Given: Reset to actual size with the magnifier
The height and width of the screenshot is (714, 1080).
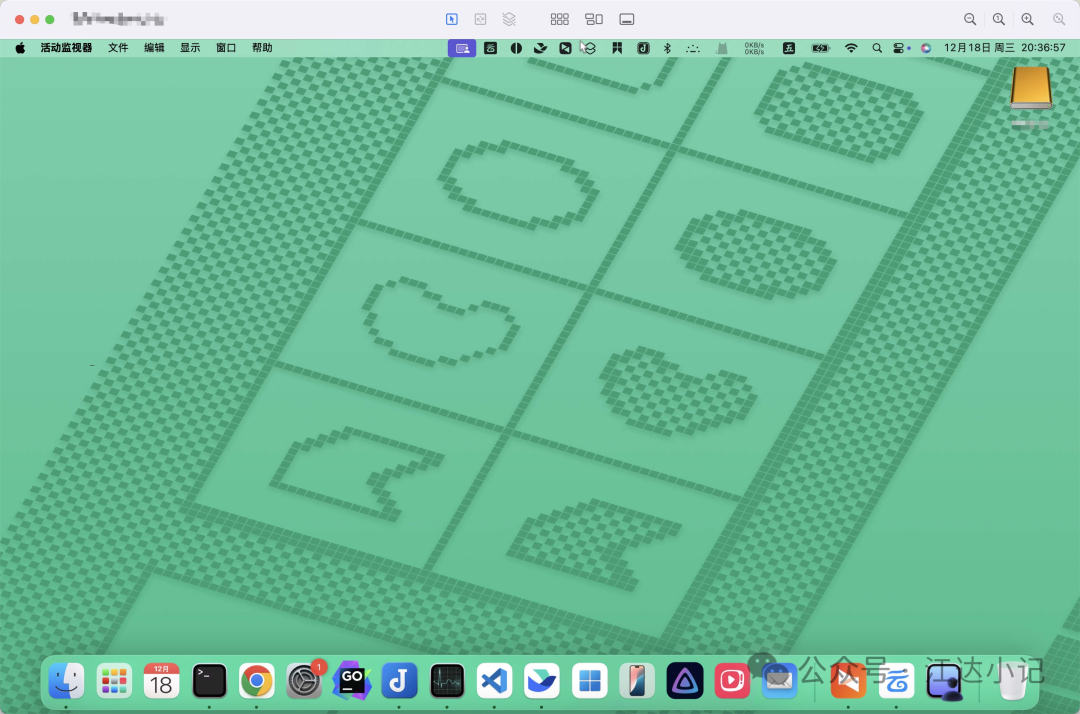Looking at the screenshot, I should [999, 19].
